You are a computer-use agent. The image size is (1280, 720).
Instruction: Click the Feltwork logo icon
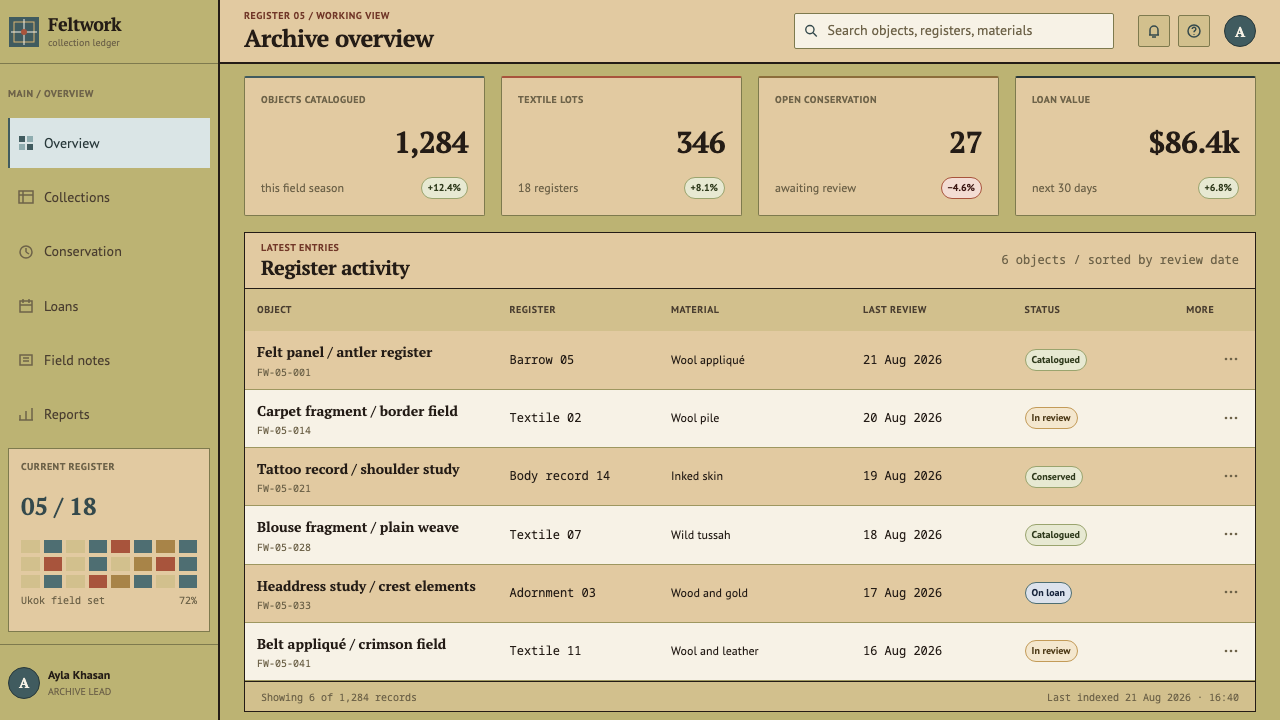coord(24,32)
